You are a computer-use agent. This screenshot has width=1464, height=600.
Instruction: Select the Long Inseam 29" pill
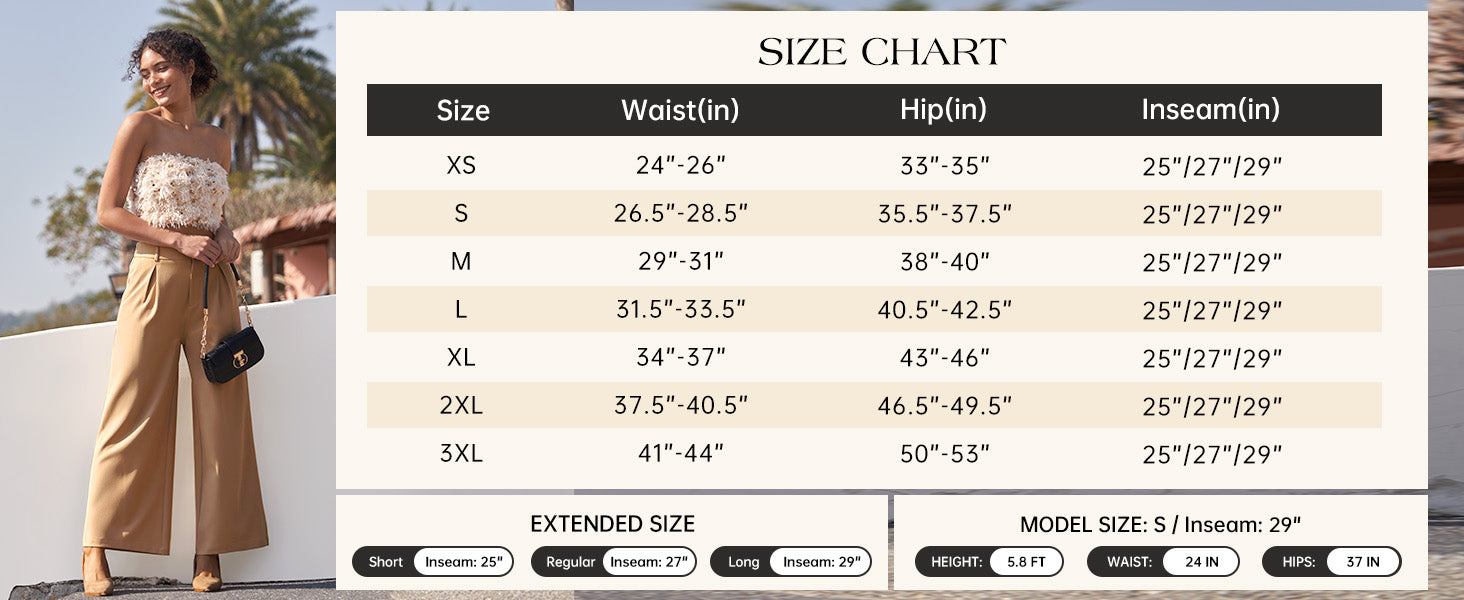click(x=791, y=562)
